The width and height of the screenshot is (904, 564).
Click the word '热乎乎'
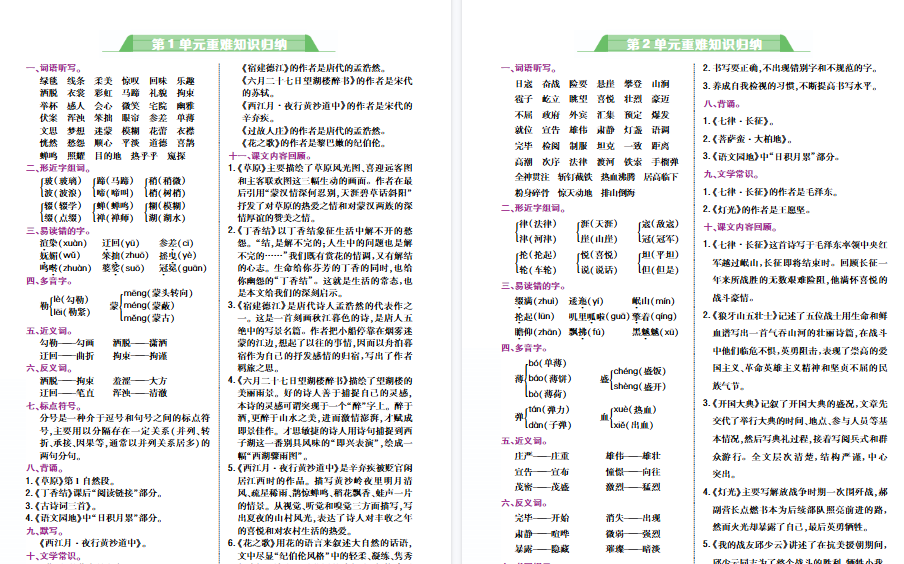click(x=144, y=156)
